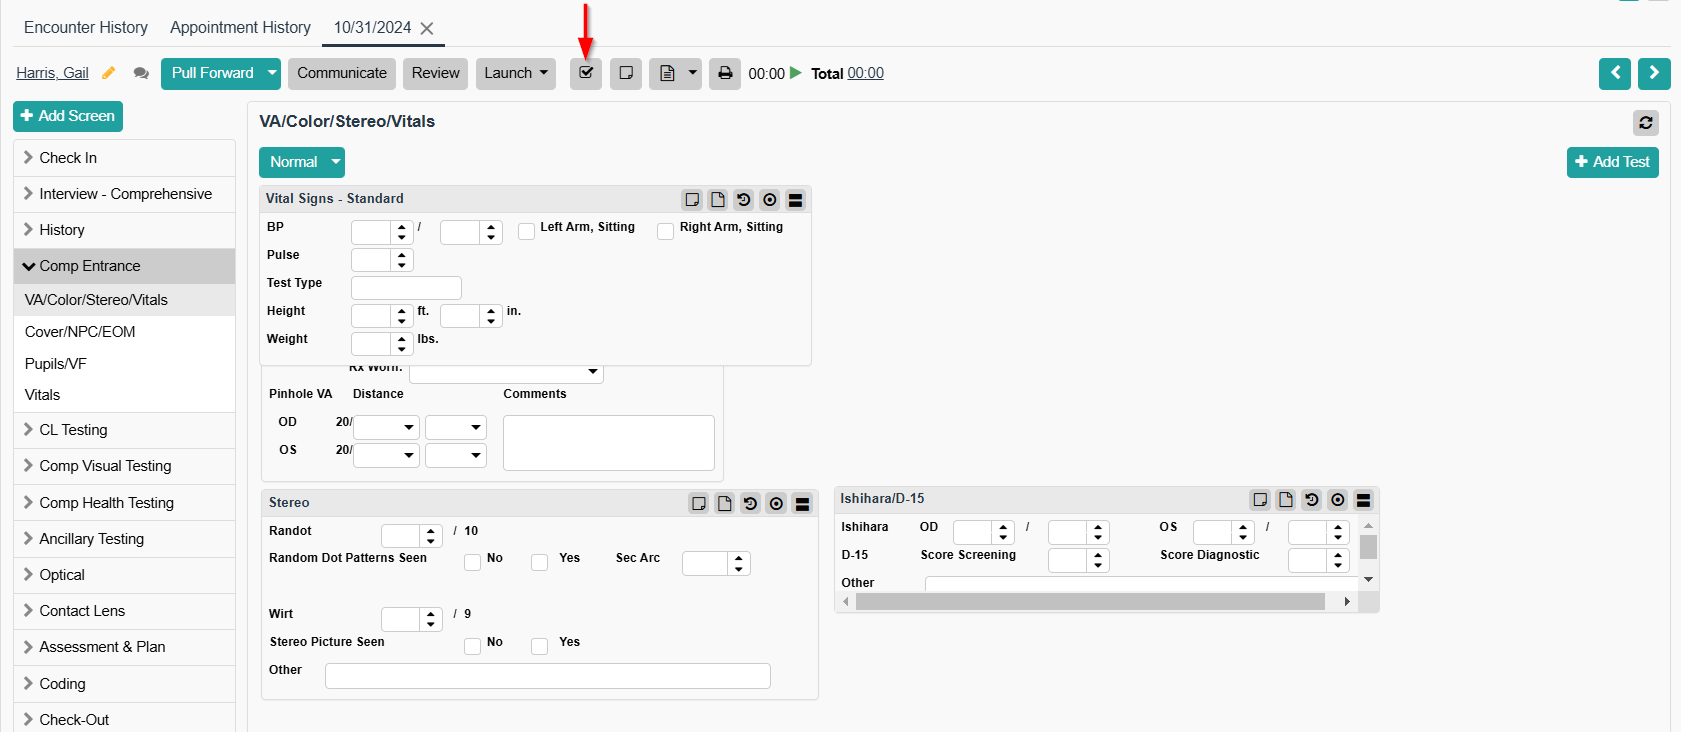Start the encounter timer play button
The image size is (1681, 732).
coord(796,73)
